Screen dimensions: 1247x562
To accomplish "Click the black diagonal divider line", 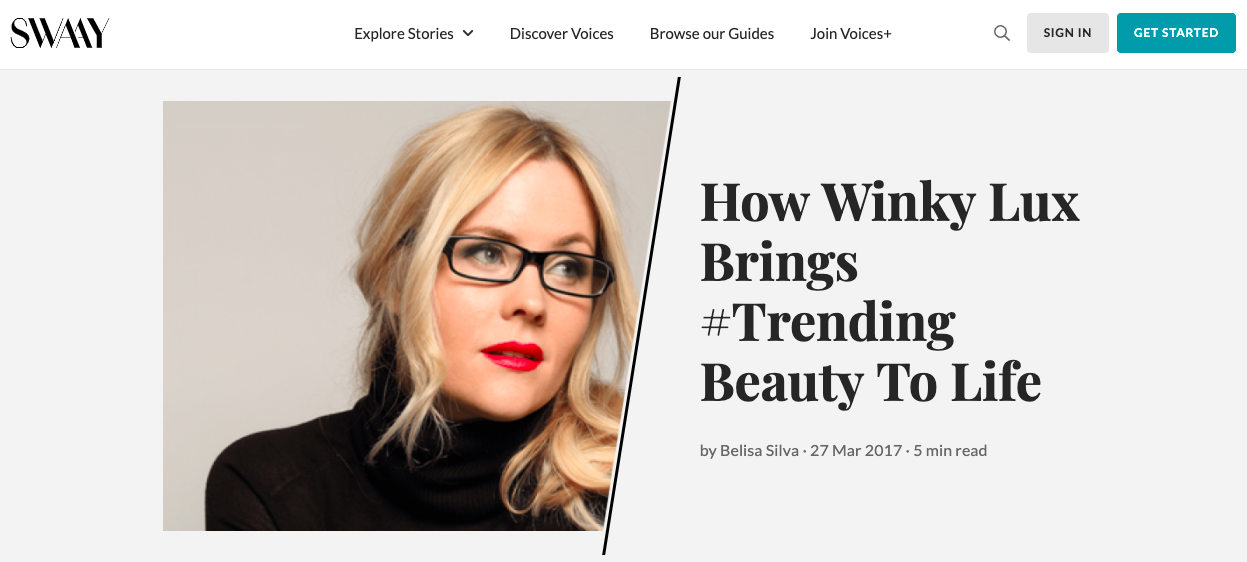I will tap(642, 316).
